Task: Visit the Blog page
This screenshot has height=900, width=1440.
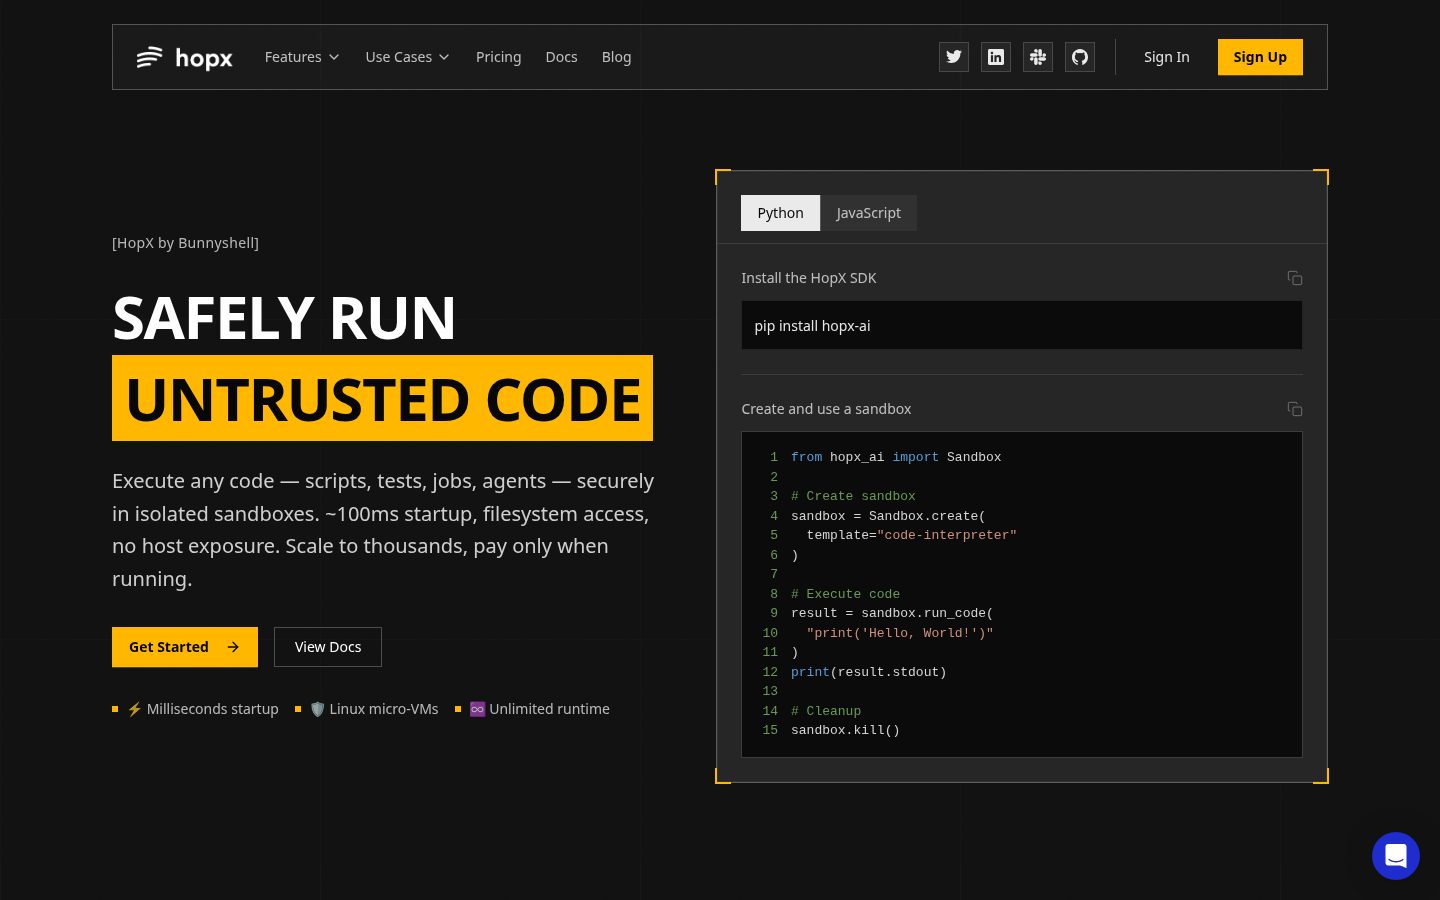Action: pyautogui.click(x=616, y=57)
